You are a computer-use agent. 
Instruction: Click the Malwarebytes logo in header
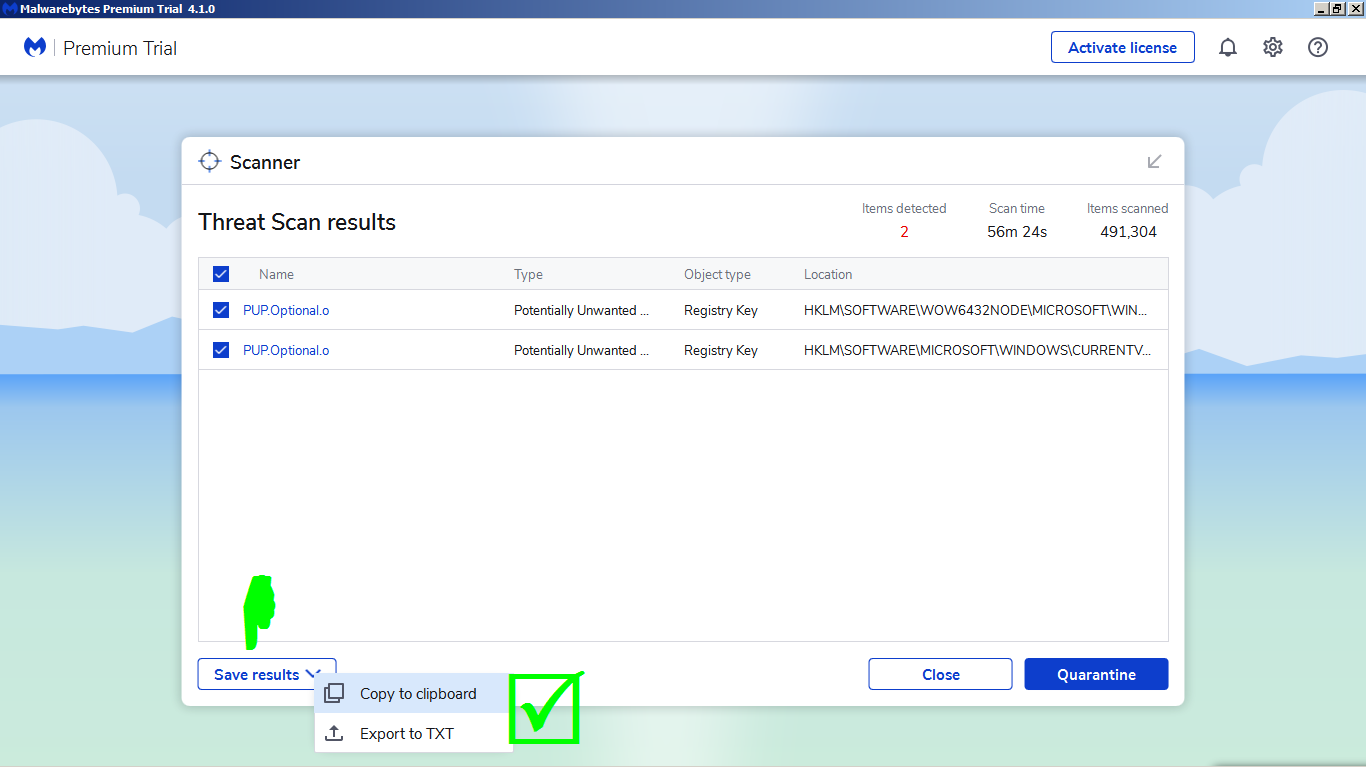pos(35,47)
